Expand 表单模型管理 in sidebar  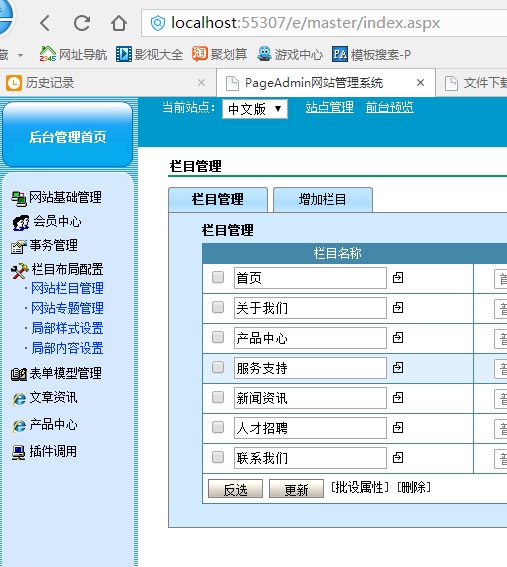pyautogui.click(x=56, y=374)
